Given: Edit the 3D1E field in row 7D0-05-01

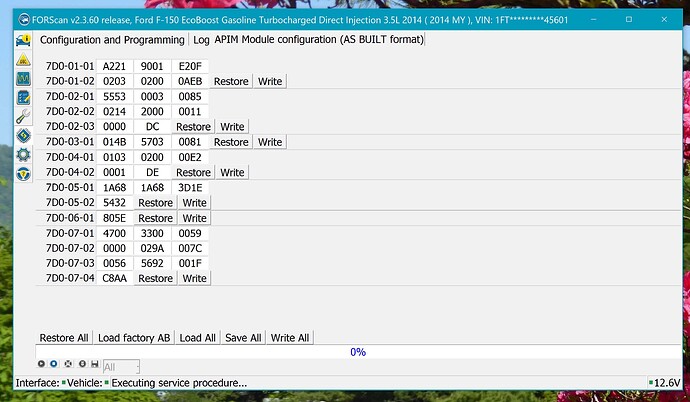Looking at the screenshot, I should point(190,188).
